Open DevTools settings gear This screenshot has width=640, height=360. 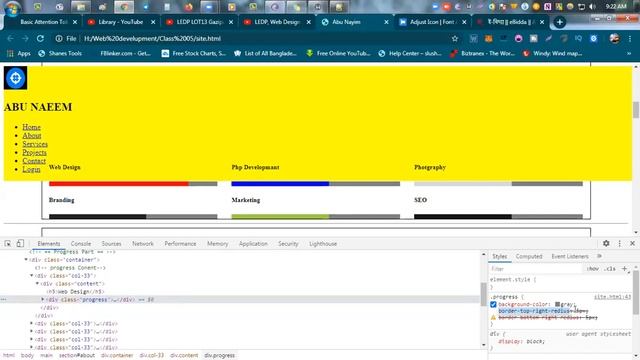coord(606,243)
